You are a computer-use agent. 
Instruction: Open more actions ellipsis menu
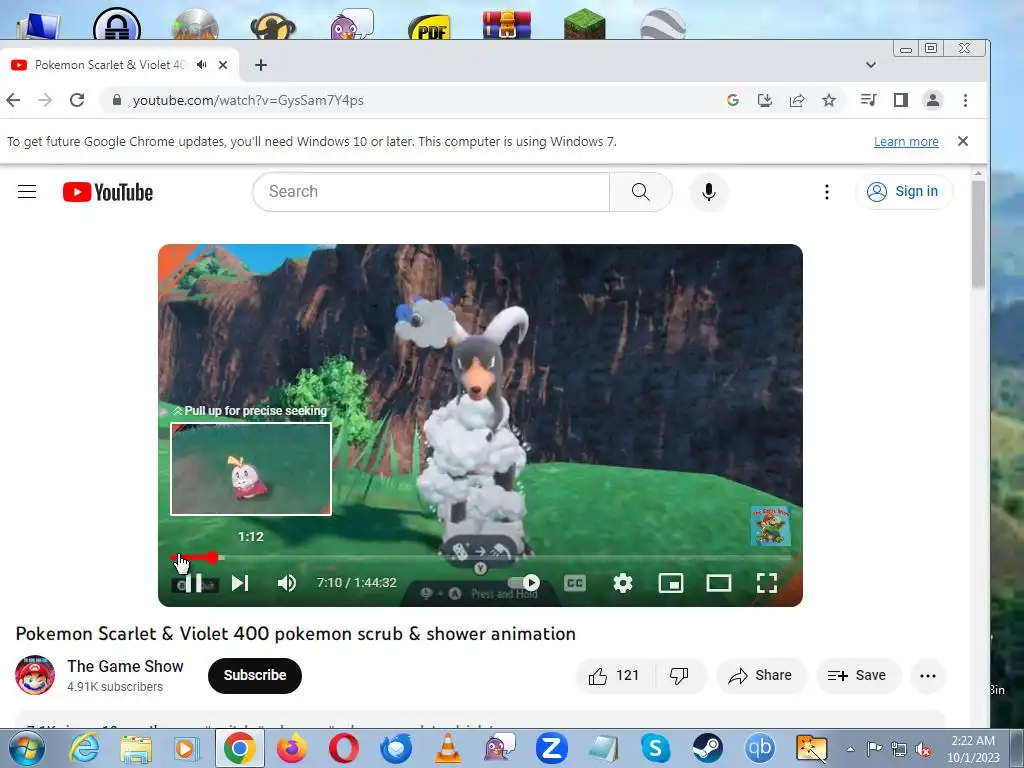928,675
